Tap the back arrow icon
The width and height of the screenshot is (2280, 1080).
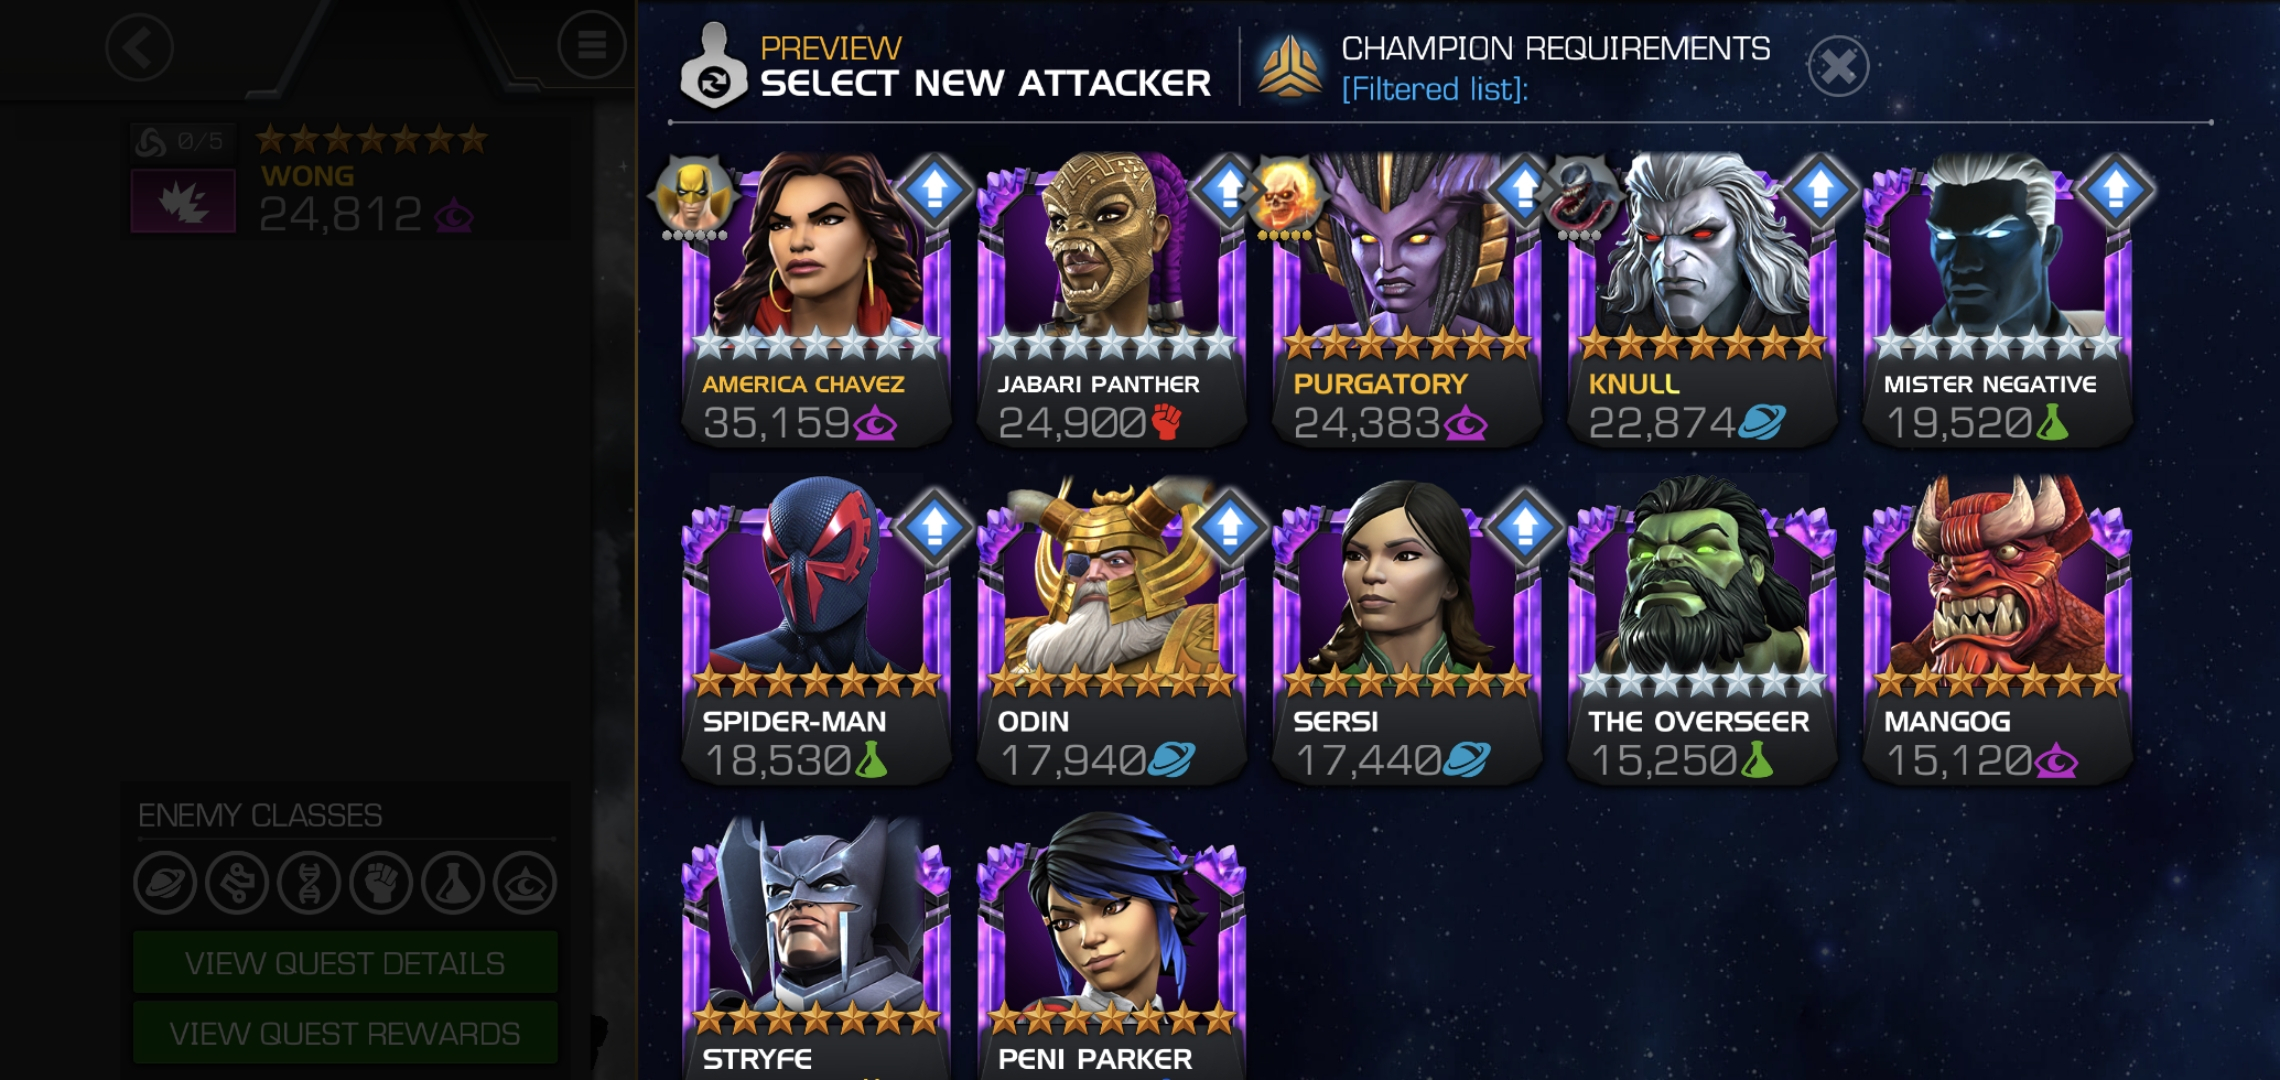tap(139, 47)
